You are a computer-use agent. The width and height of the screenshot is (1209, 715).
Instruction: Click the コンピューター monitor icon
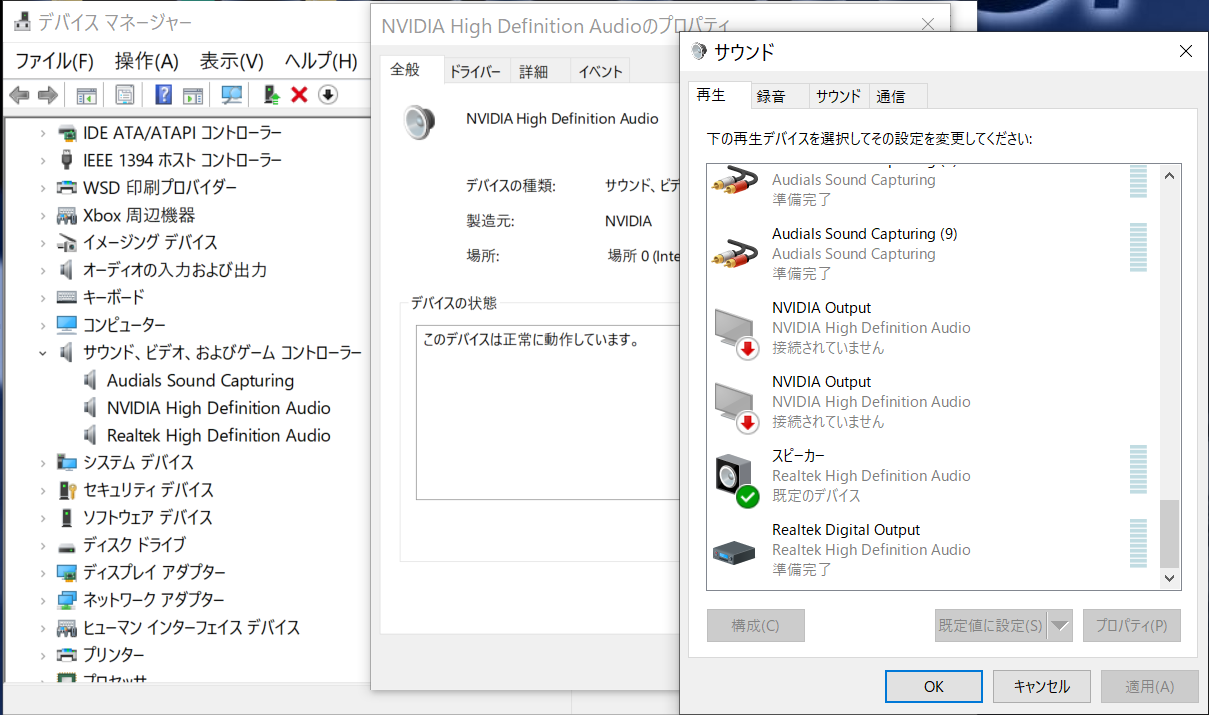(67, 325)
